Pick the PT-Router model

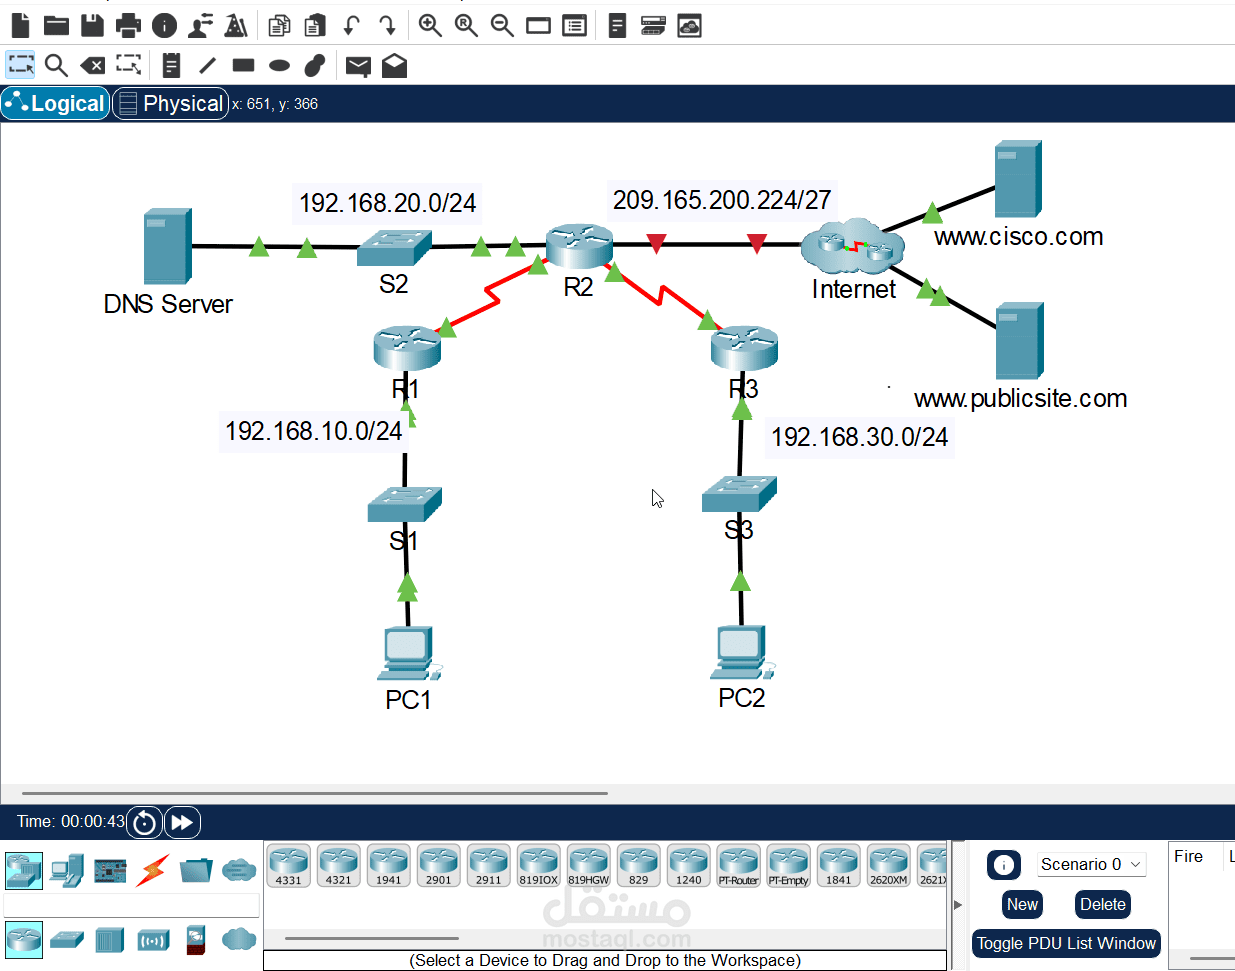739,866
